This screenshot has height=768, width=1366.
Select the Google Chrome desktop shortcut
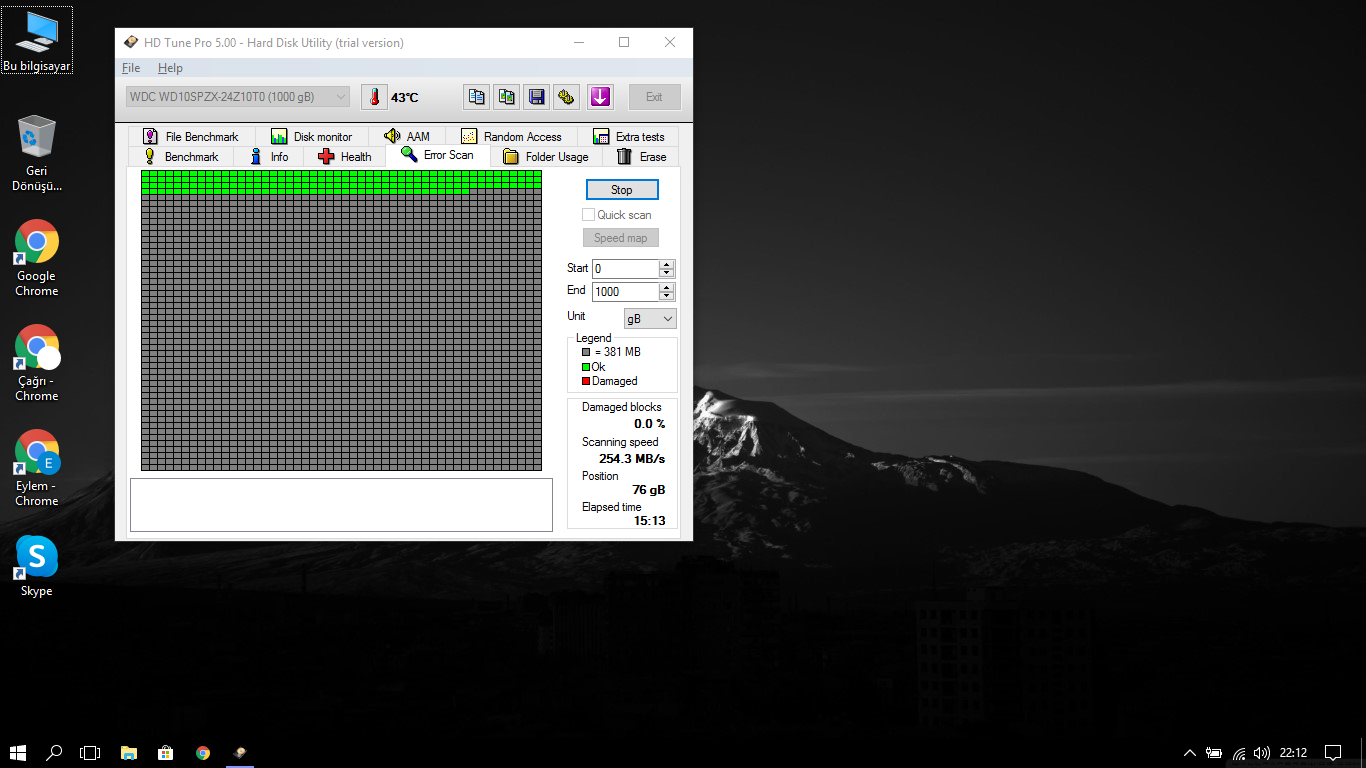[x=37, y=258]
